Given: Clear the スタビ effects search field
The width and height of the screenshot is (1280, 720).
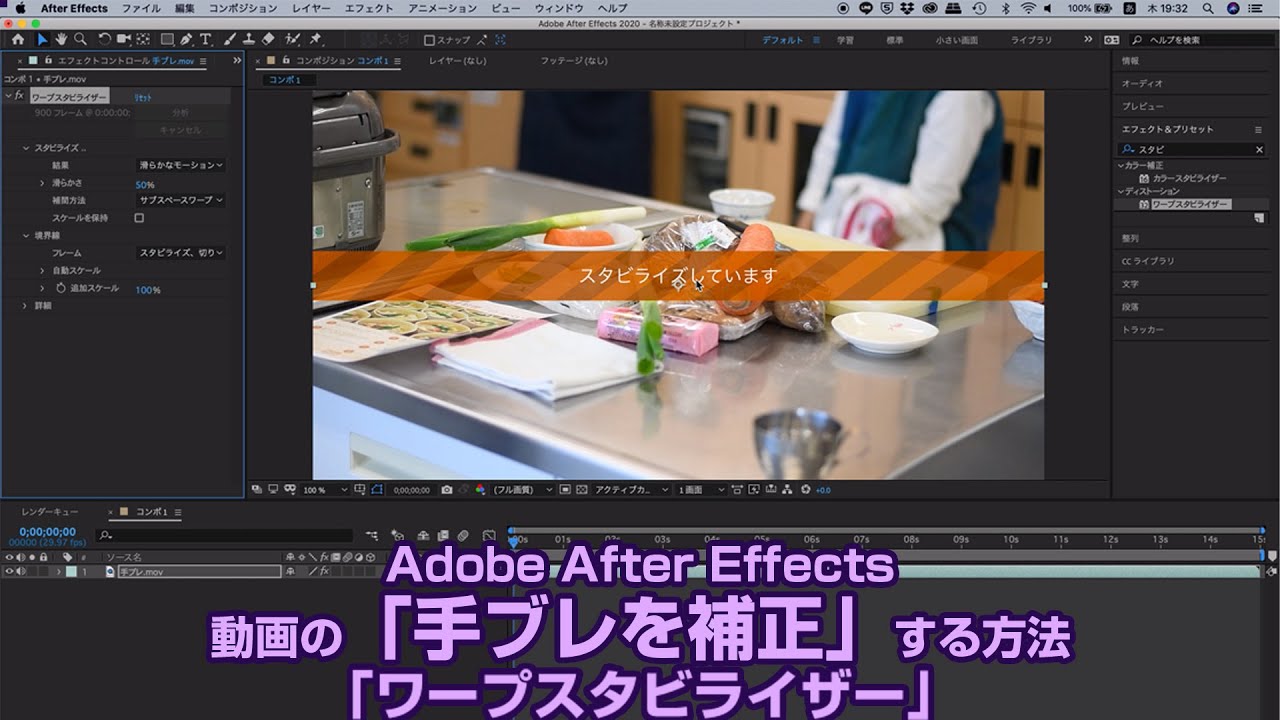Looking at the screenshot, I should (x=1259, y=149).
